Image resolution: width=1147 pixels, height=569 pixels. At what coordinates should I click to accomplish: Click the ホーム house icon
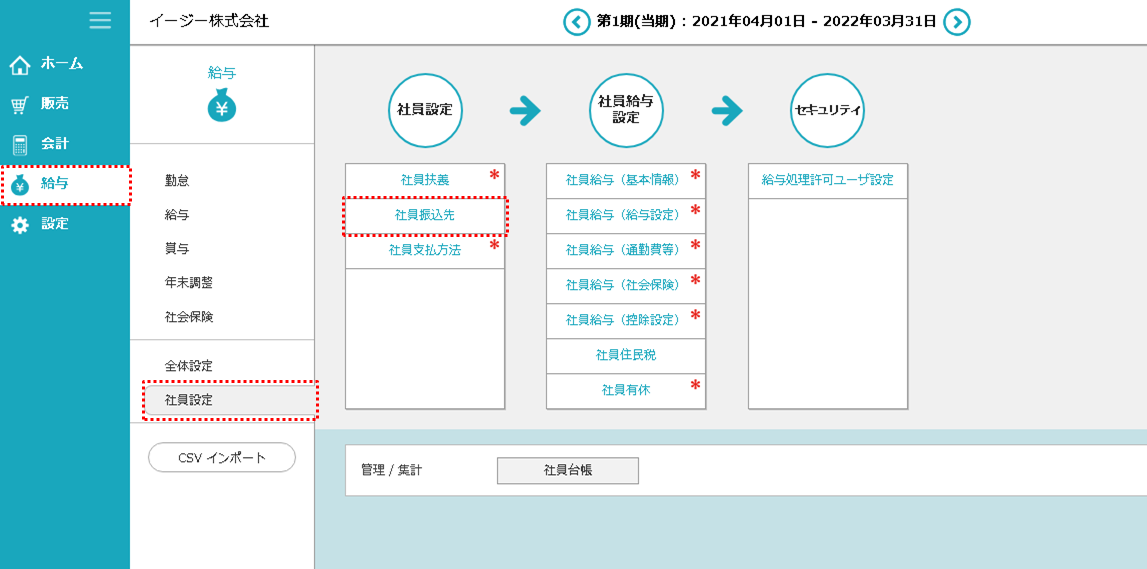(20, 65)
